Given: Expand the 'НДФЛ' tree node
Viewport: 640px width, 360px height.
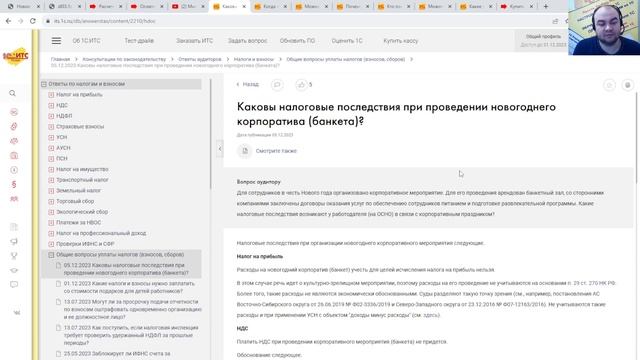Looking at the screenshot, I should 51,116.
